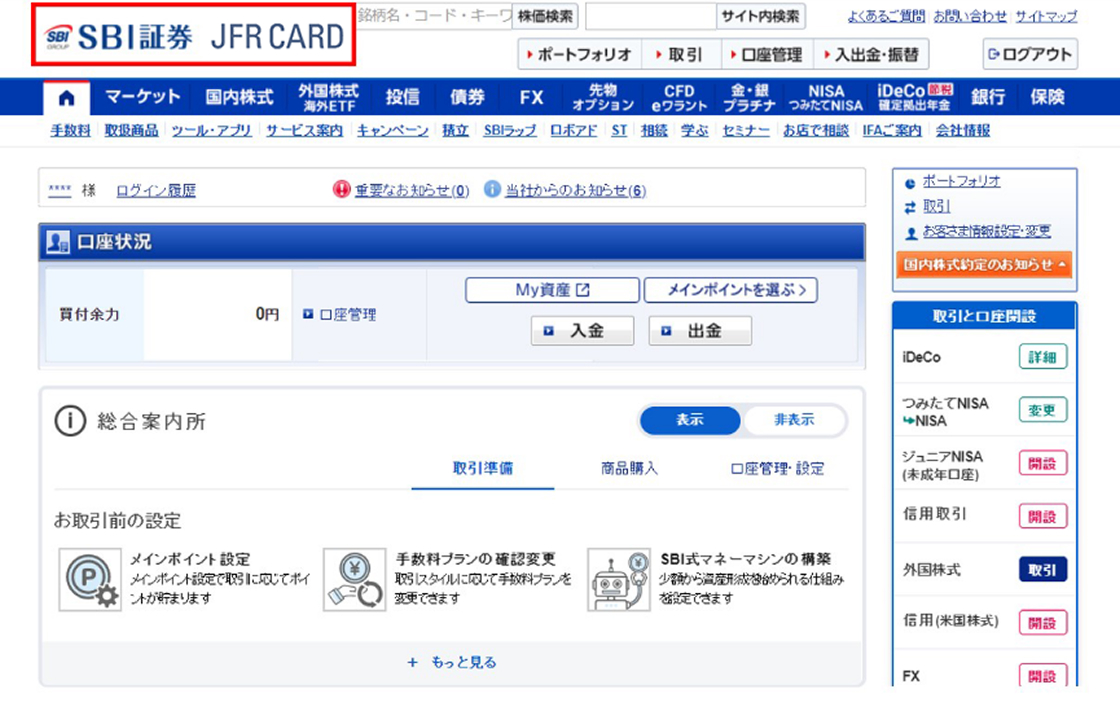The height and width of the screenshot is (720, 1120).
Task: Click the ログイン履歴 link
Action: click(156, 191)
